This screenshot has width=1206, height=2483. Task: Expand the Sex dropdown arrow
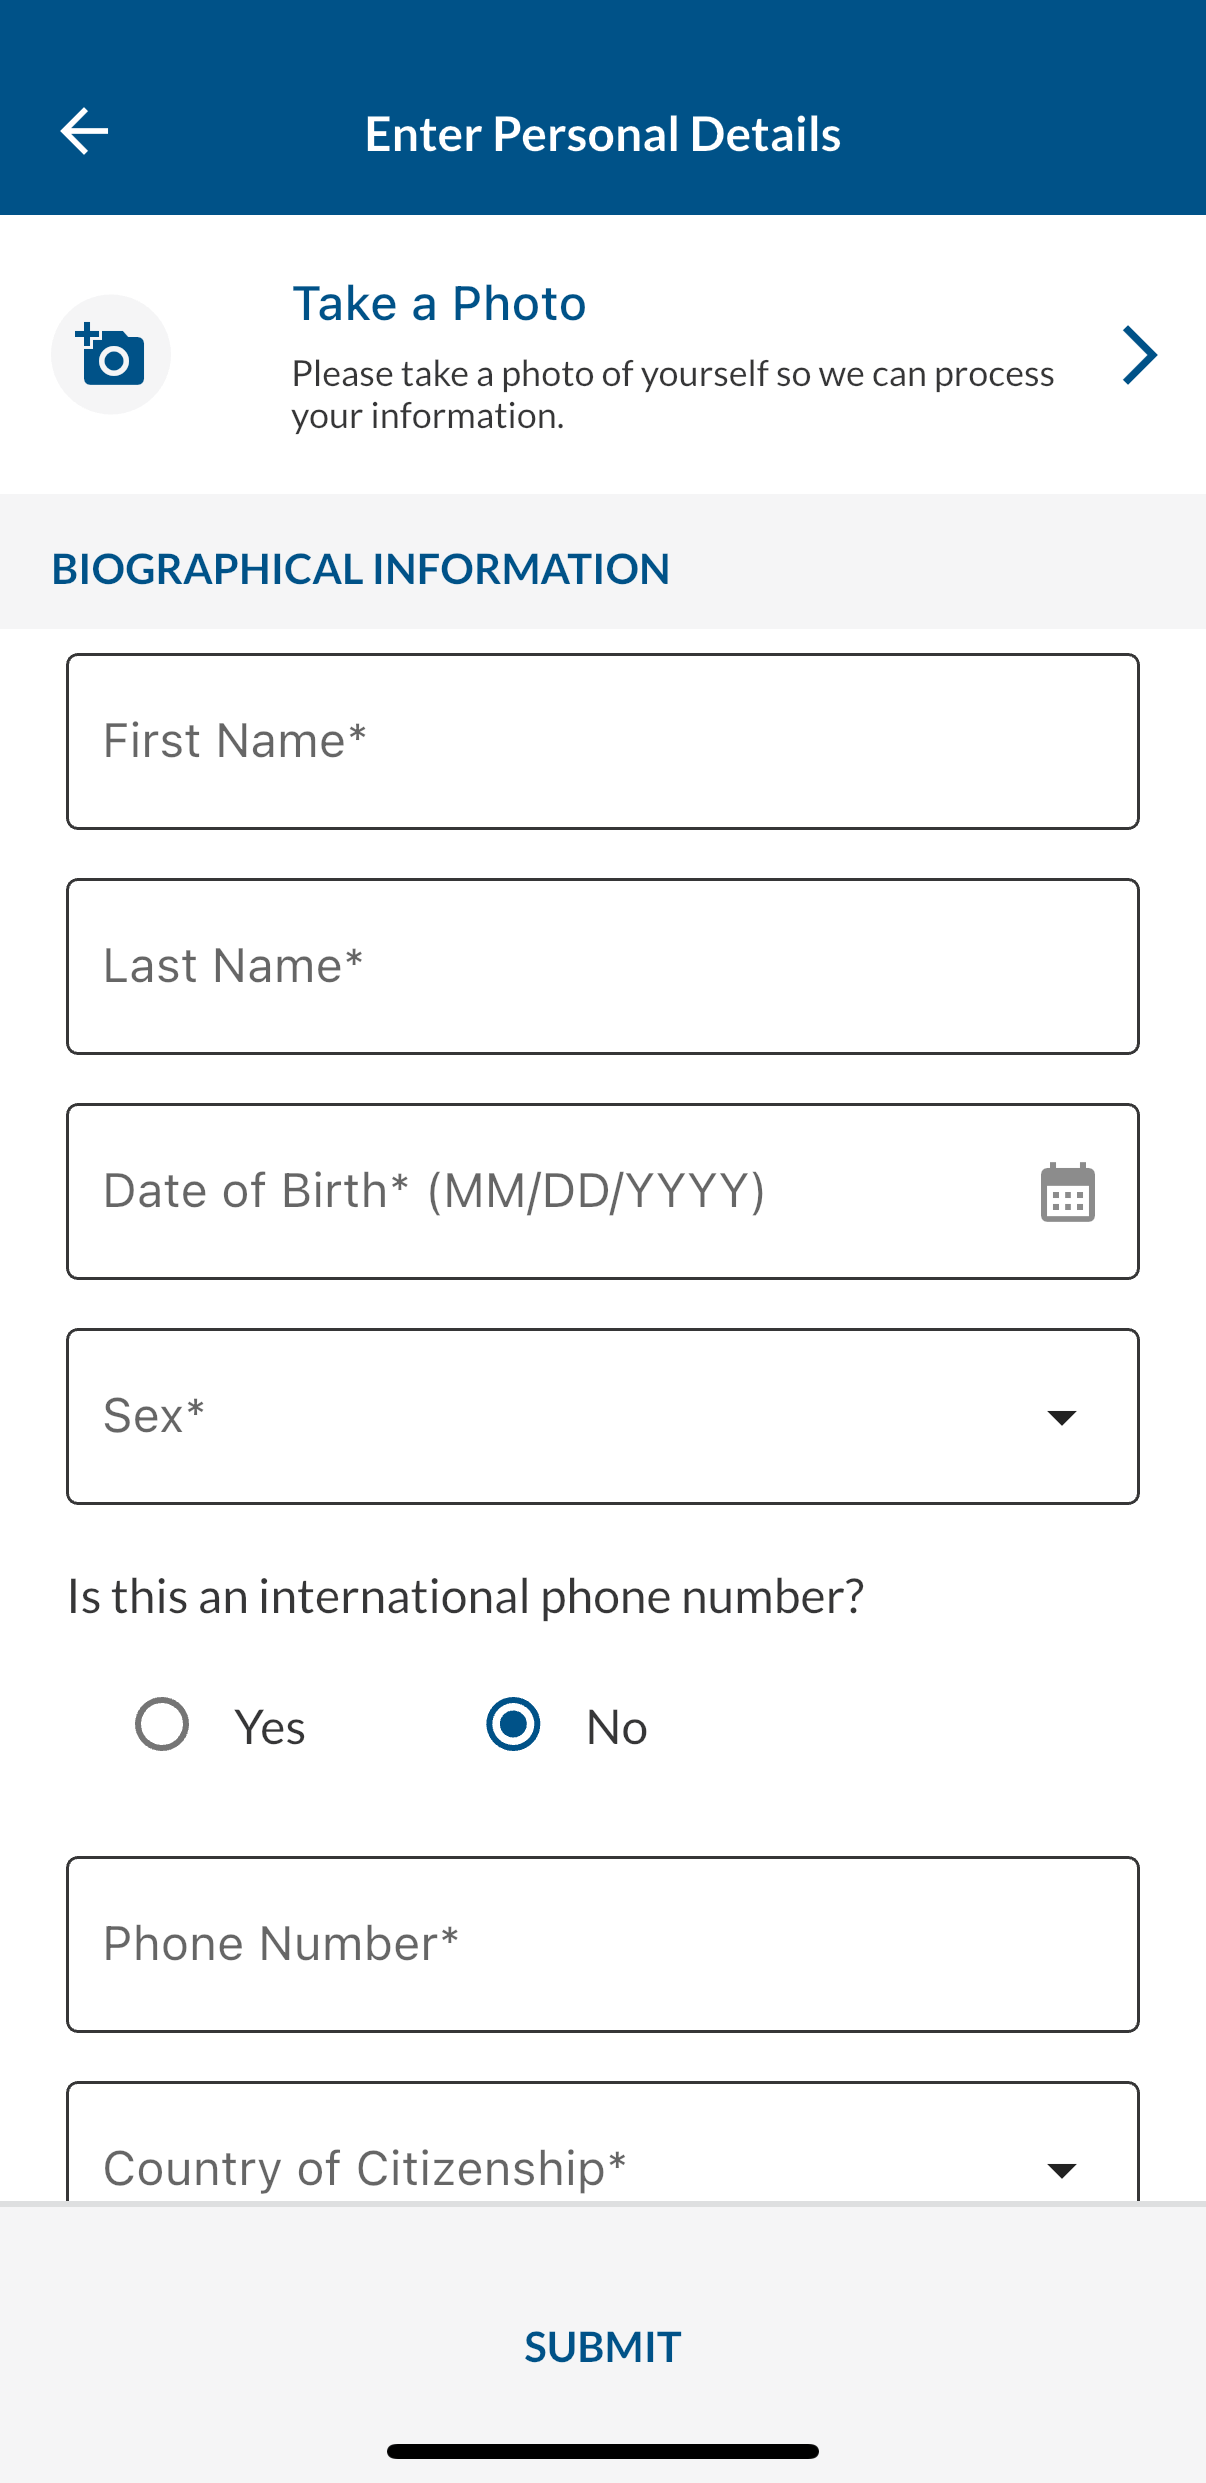[x=1061, y=1417]
